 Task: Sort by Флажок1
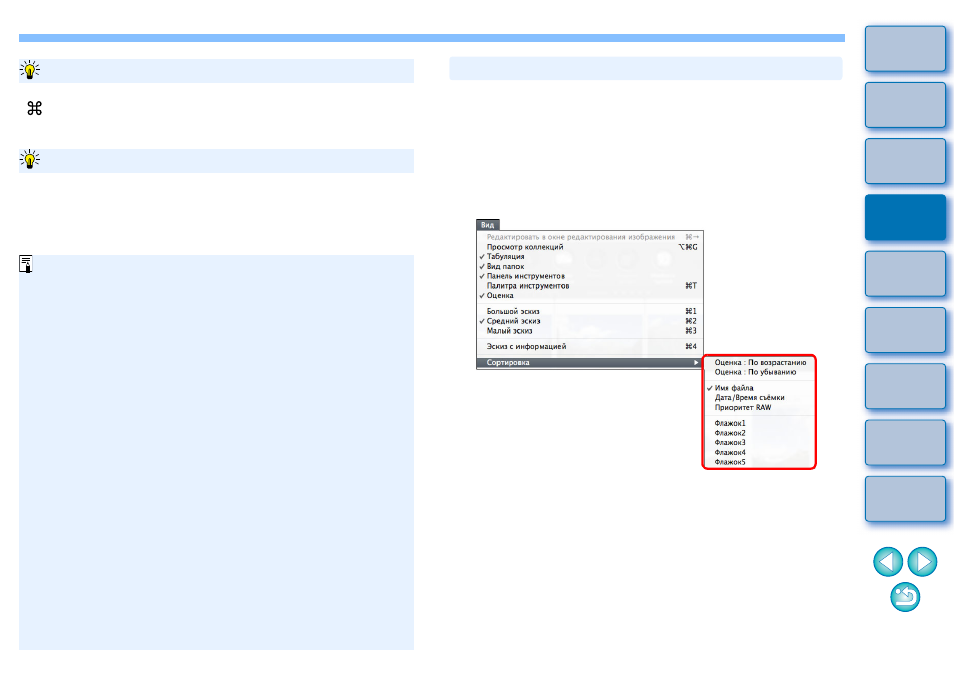(759, 423)
